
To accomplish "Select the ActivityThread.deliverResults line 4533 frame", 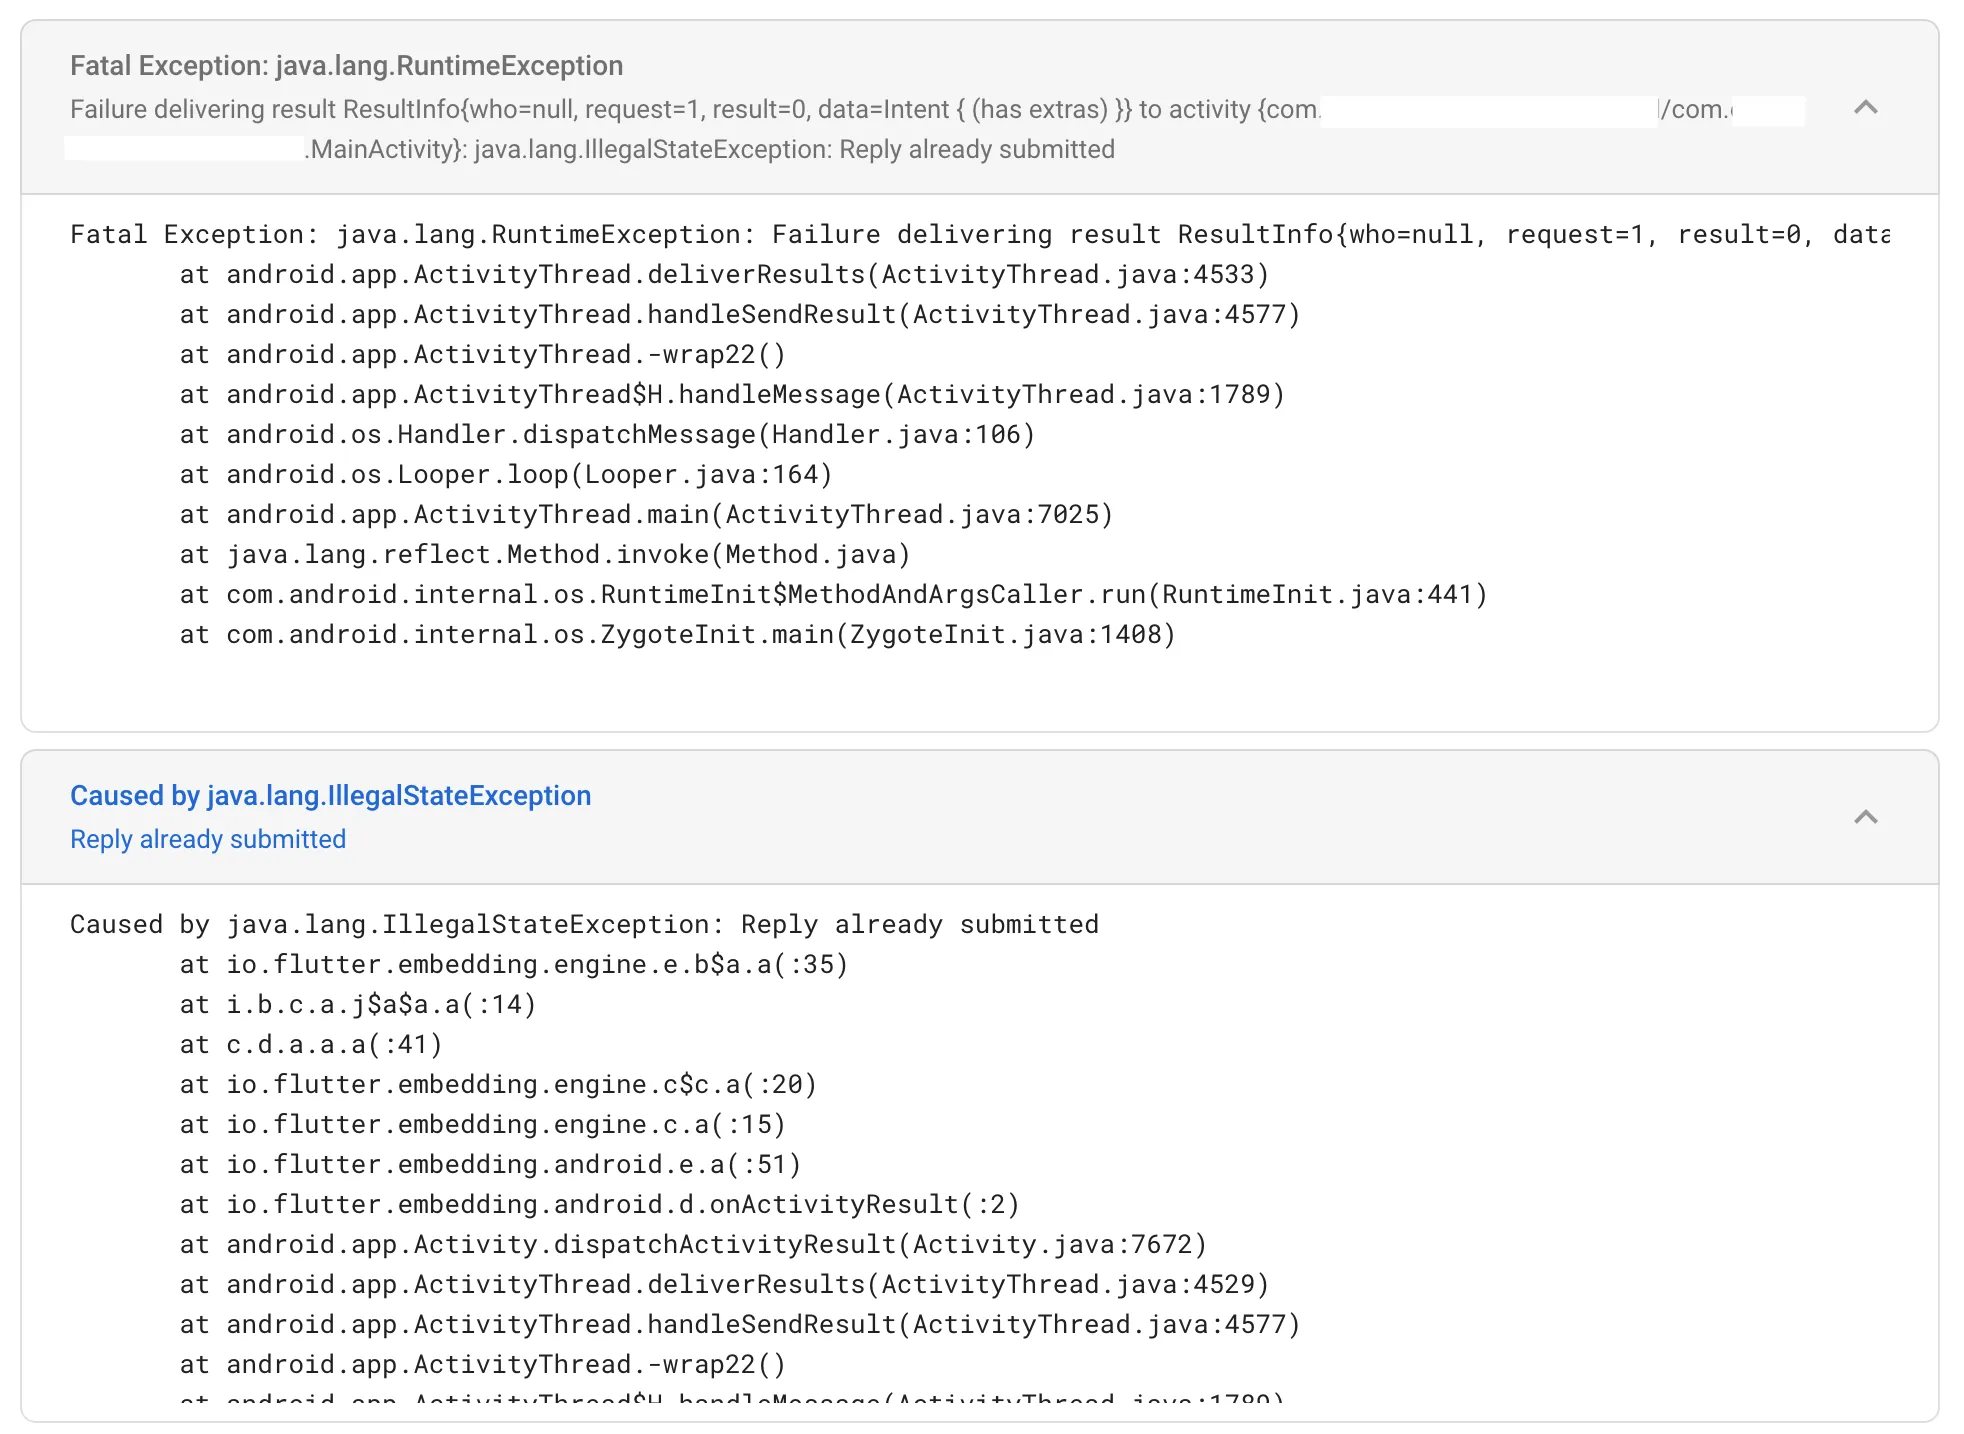I will coord(724,275).
